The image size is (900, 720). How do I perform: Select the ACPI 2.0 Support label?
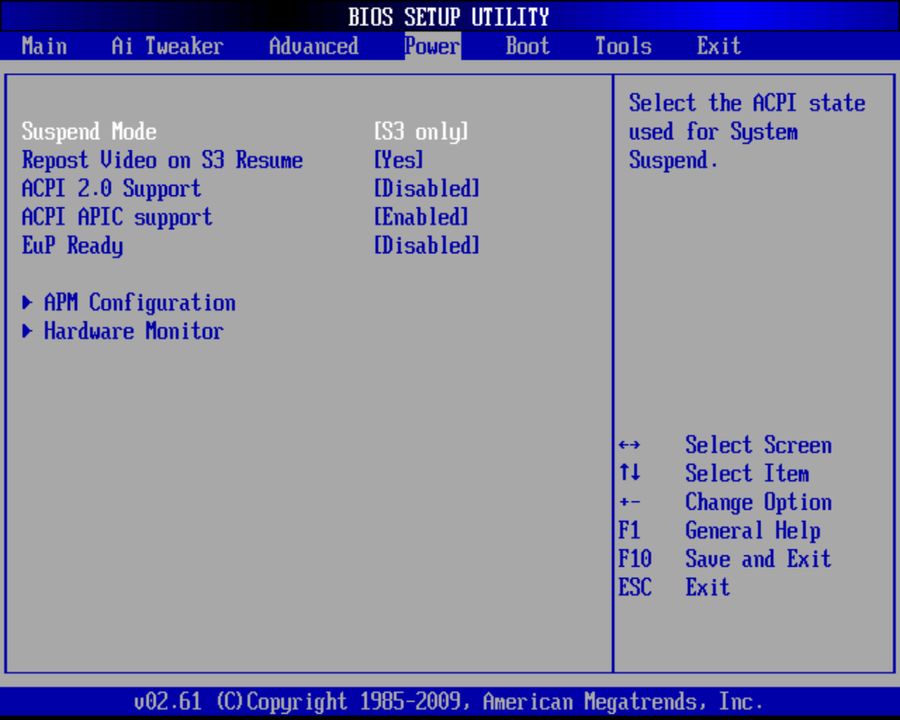click(x=111, y=189)
